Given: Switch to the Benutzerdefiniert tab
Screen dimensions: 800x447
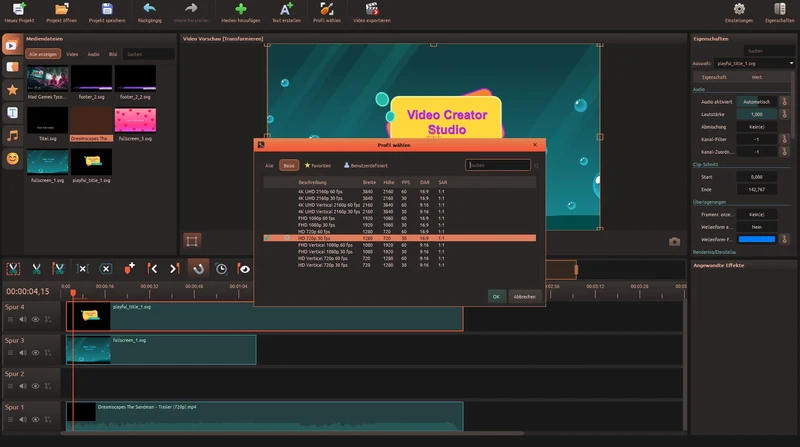Looking at the screenshot, I should 366,165.
